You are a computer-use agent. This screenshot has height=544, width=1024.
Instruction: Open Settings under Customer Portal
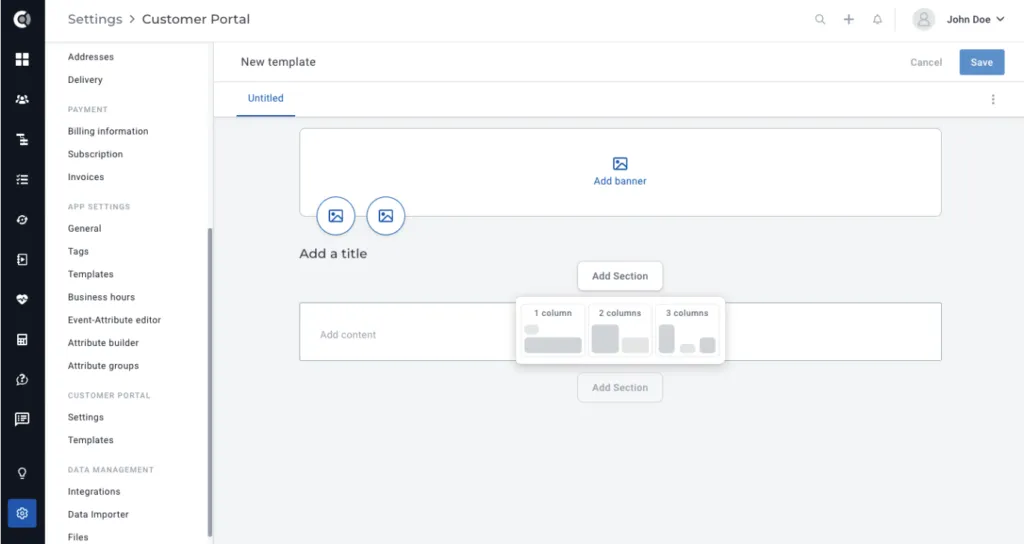click(86, 417)
